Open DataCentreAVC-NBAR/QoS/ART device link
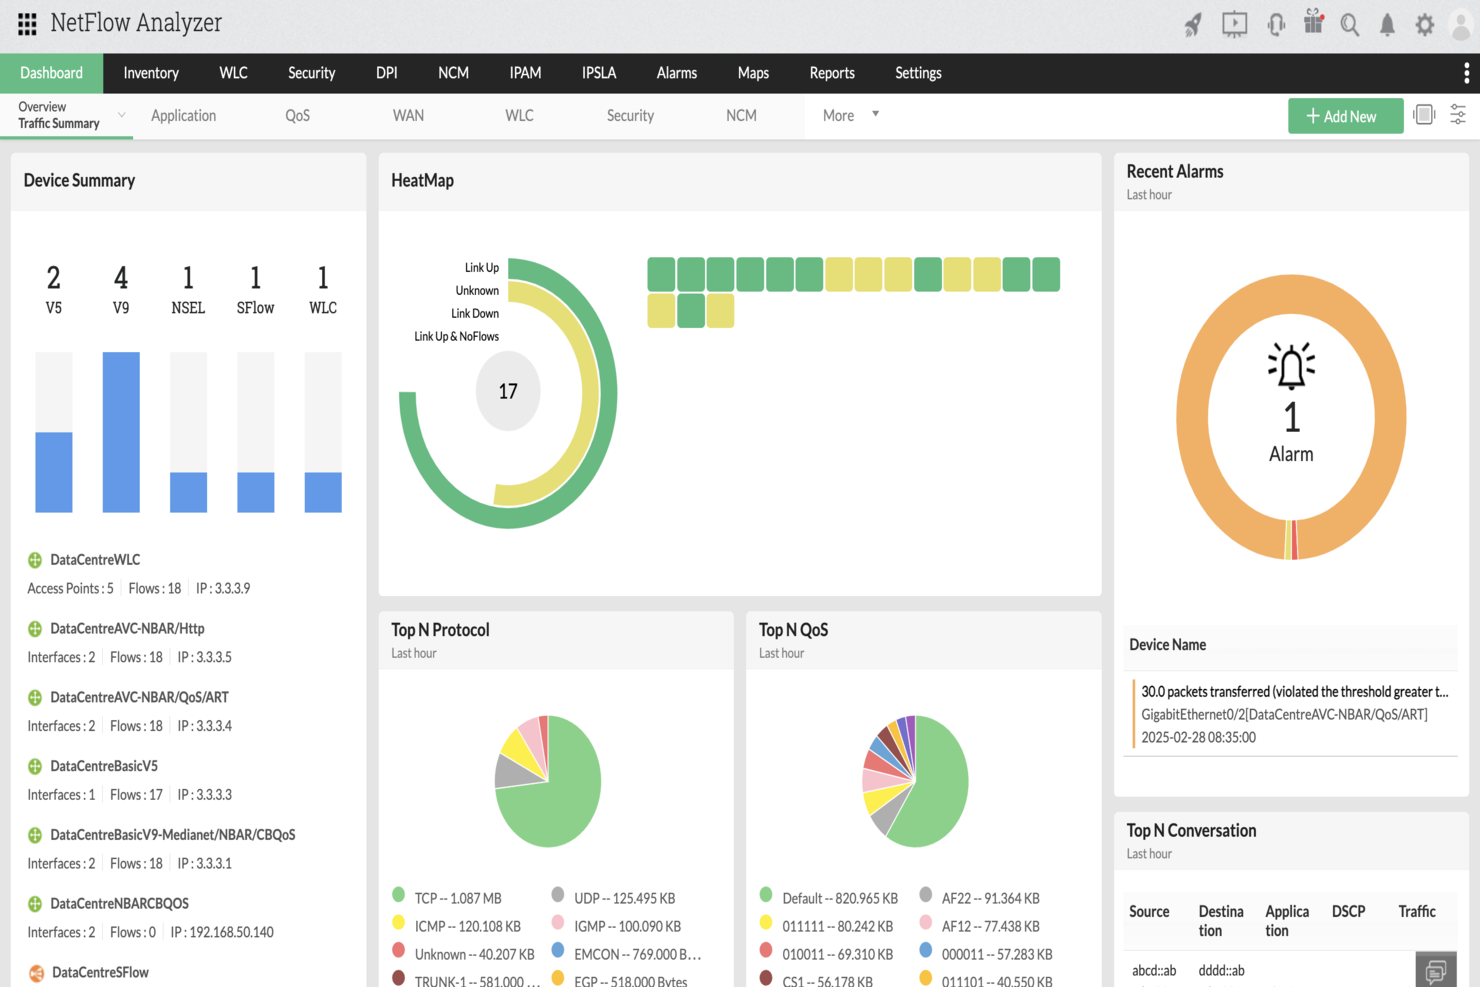The height and width of the screenshot is (987, 1480). pyautogui.click(x=139, y=697)
